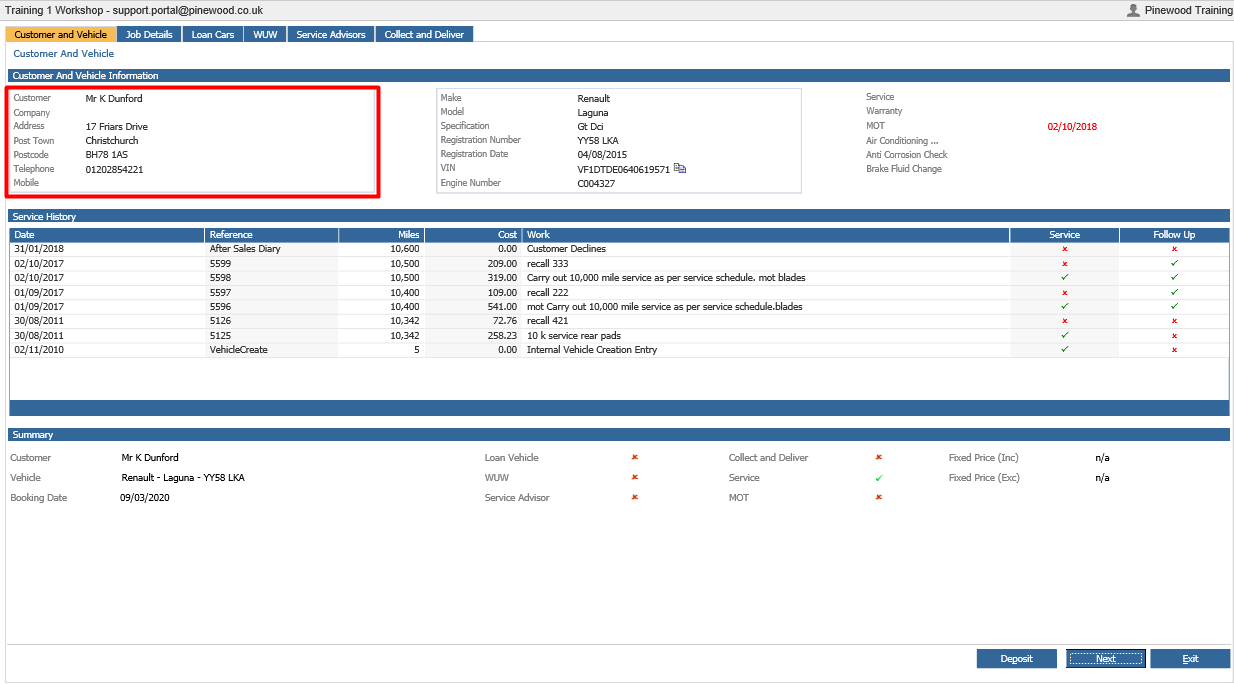Viewport: 1234px width, 684px height.
Task: Open the Loan Cars tab
Action: click(213, 34)
